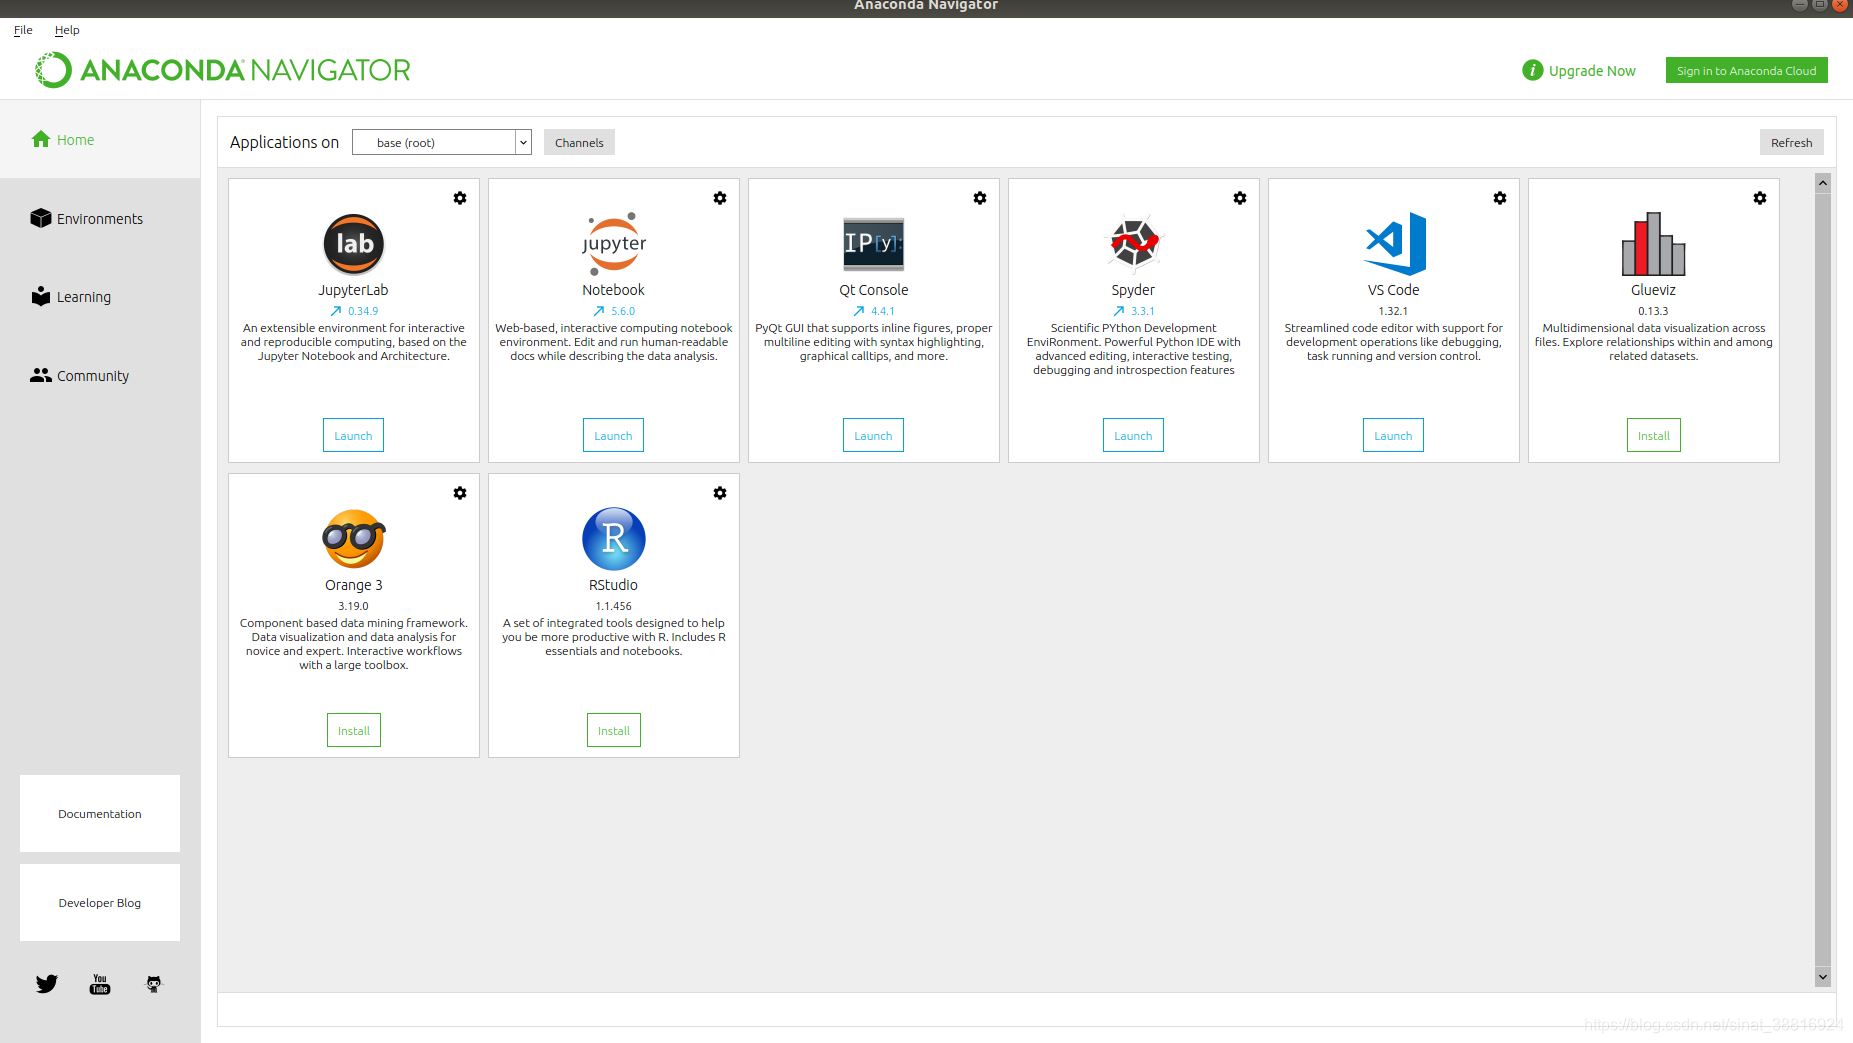Install Glueviz
Image resolution: width=1853 pixels, height=1043 pixels.
(1654, 435)
